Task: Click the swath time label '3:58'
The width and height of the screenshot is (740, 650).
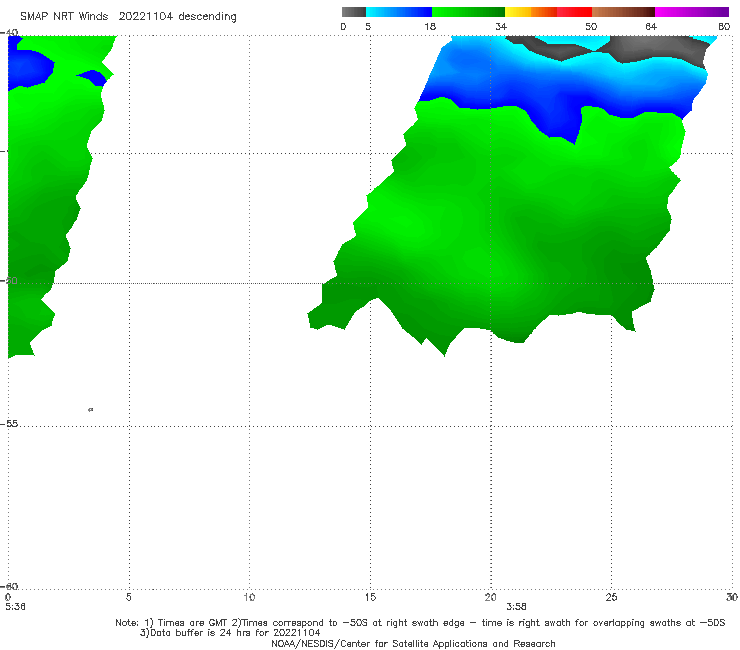Action: pos(516,607)
